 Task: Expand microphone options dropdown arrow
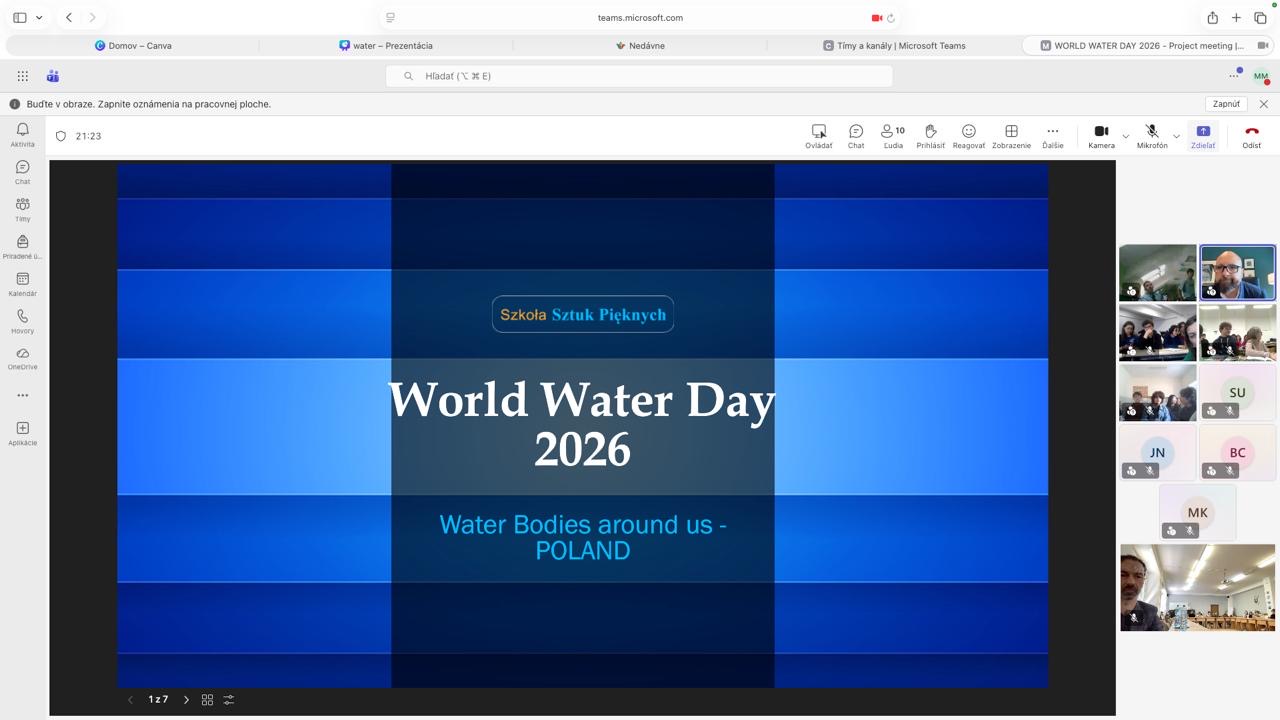coord(1176,136)
